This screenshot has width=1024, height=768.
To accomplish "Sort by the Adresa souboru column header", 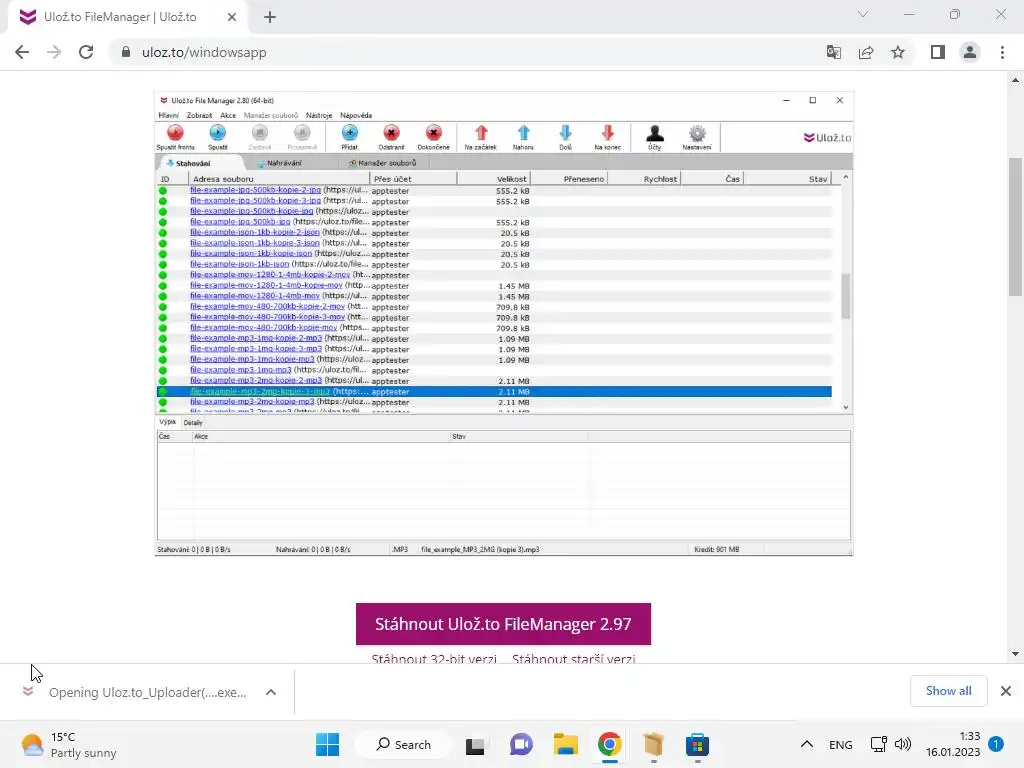I will 279,178.
